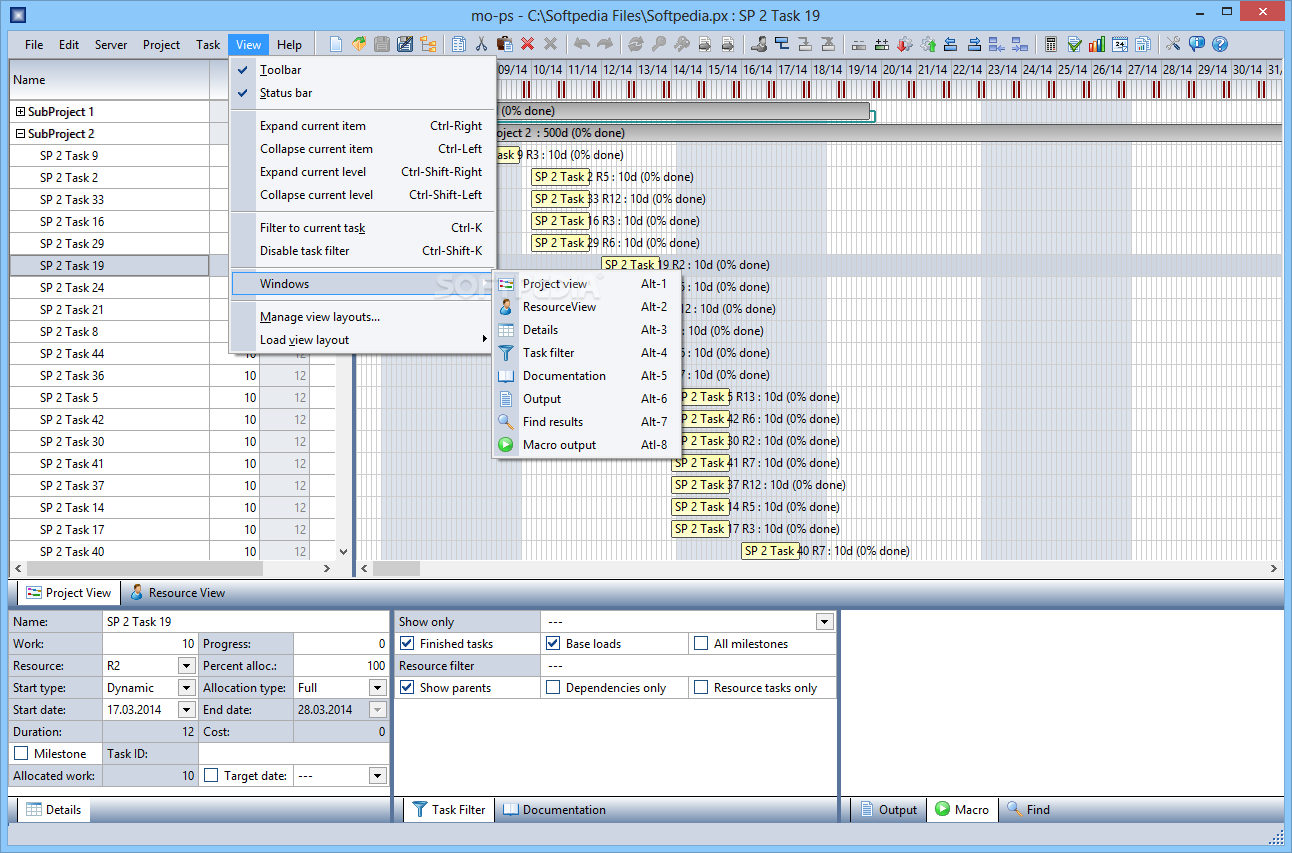Click the red X delete icon
This screenshot has height=853, width=1292.
[x=527, y=44]
